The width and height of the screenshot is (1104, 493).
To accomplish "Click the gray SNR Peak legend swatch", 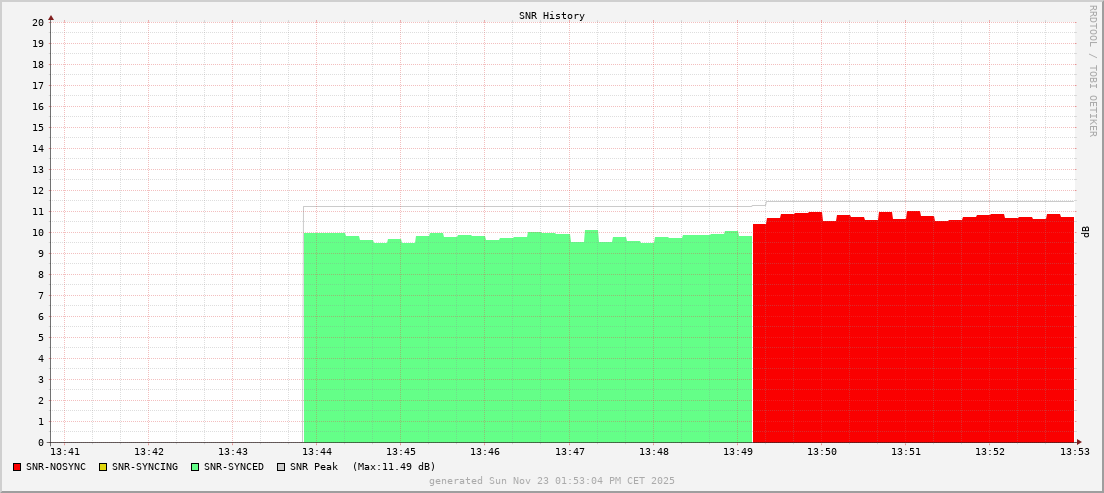I will tap(281, 467).
